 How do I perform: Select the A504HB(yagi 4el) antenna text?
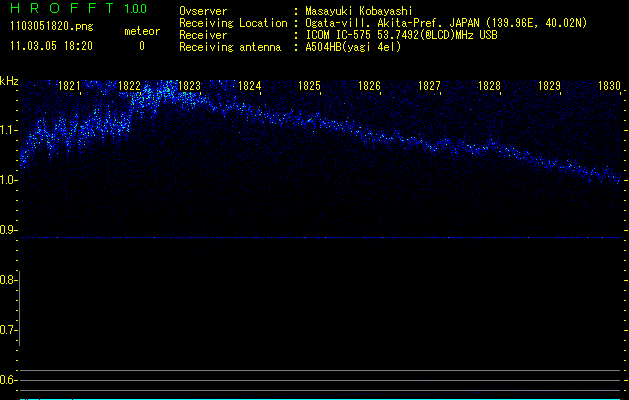[353, 47]
